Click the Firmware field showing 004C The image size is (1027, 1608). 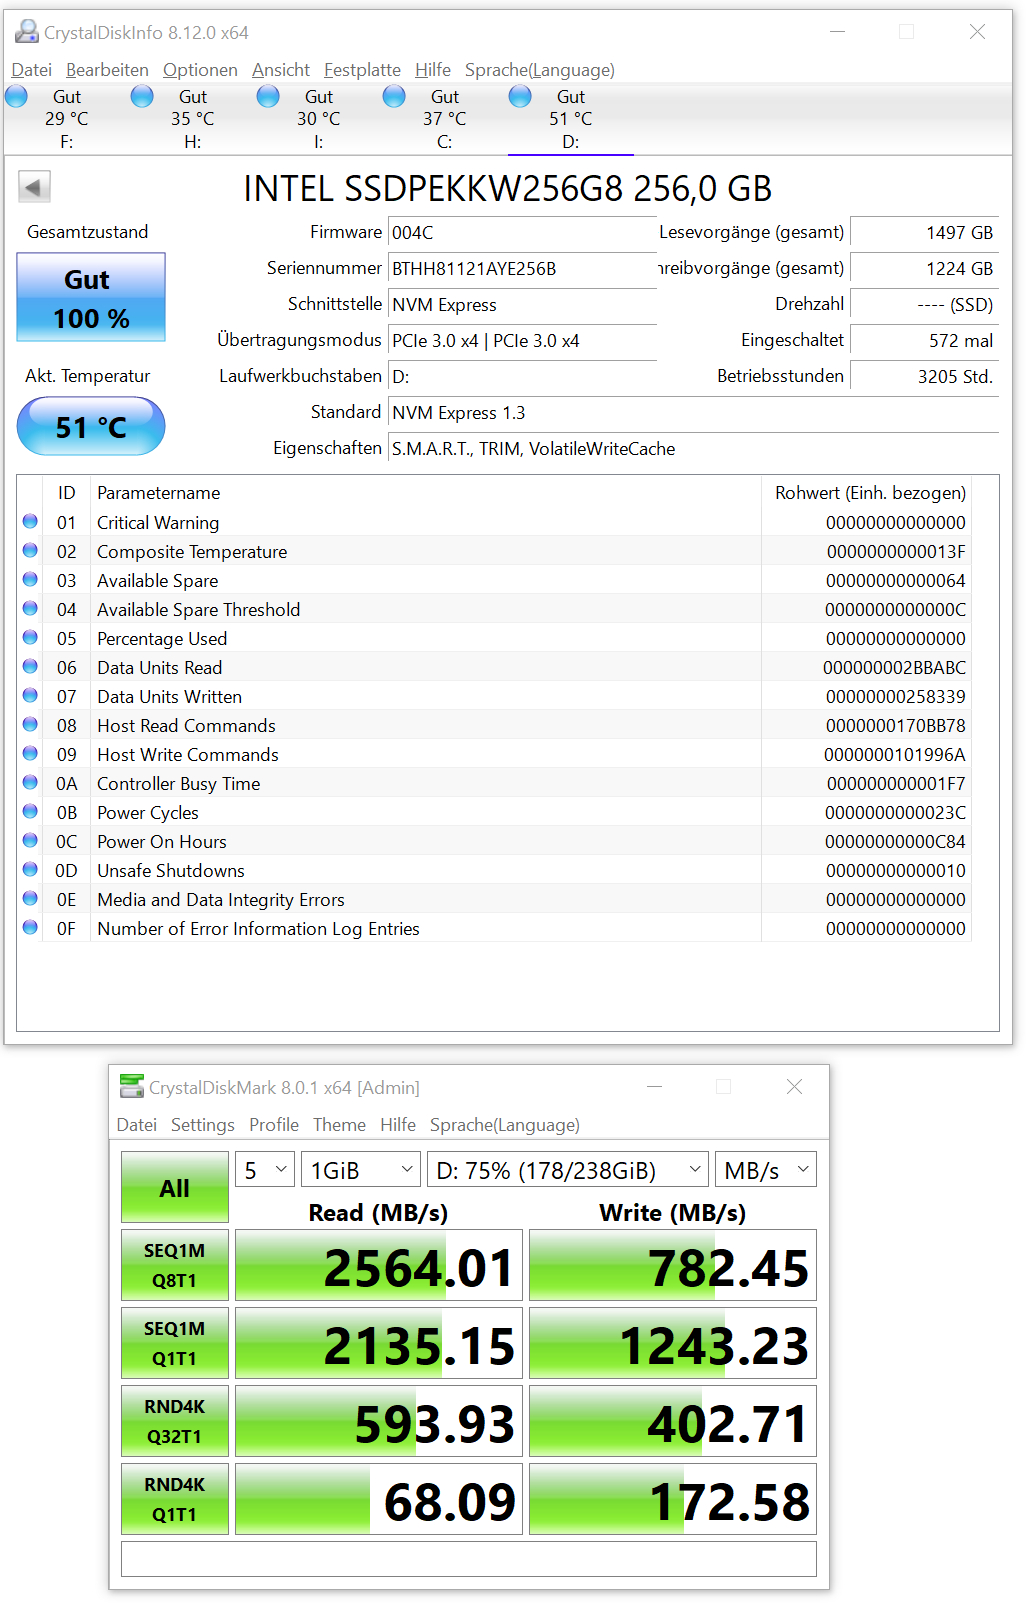coord(522,233)
